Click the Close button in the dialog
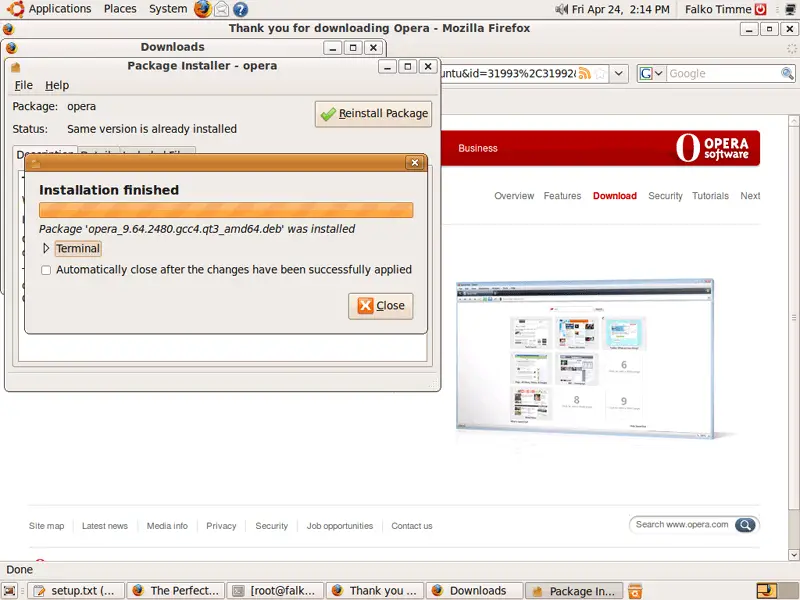800x600 pixels. pyautogui.click(x=381, y=306)
